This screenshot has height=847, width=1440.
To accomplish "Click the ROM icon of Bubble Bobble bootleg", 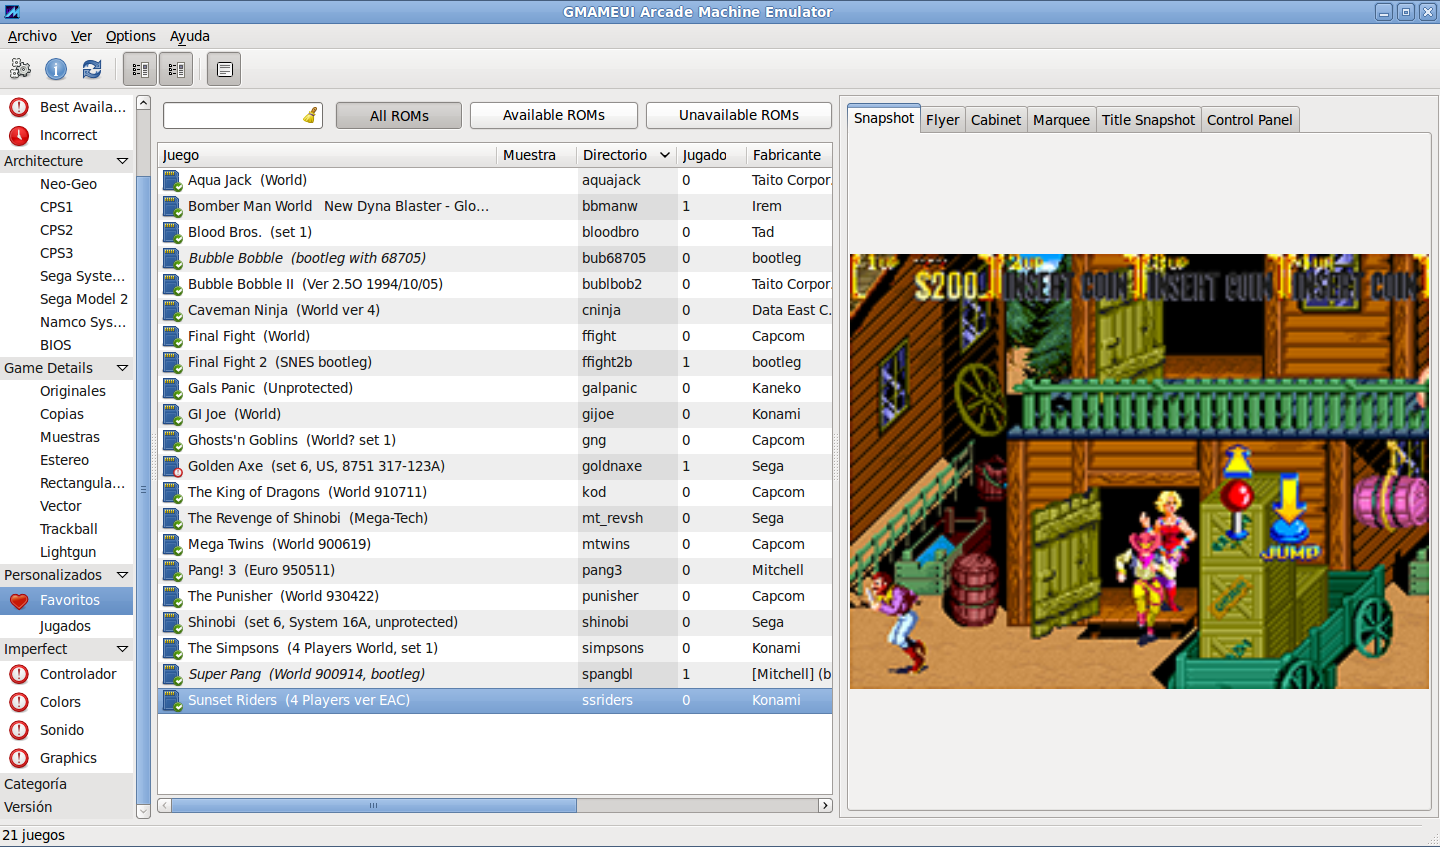I will pos(173,259).
